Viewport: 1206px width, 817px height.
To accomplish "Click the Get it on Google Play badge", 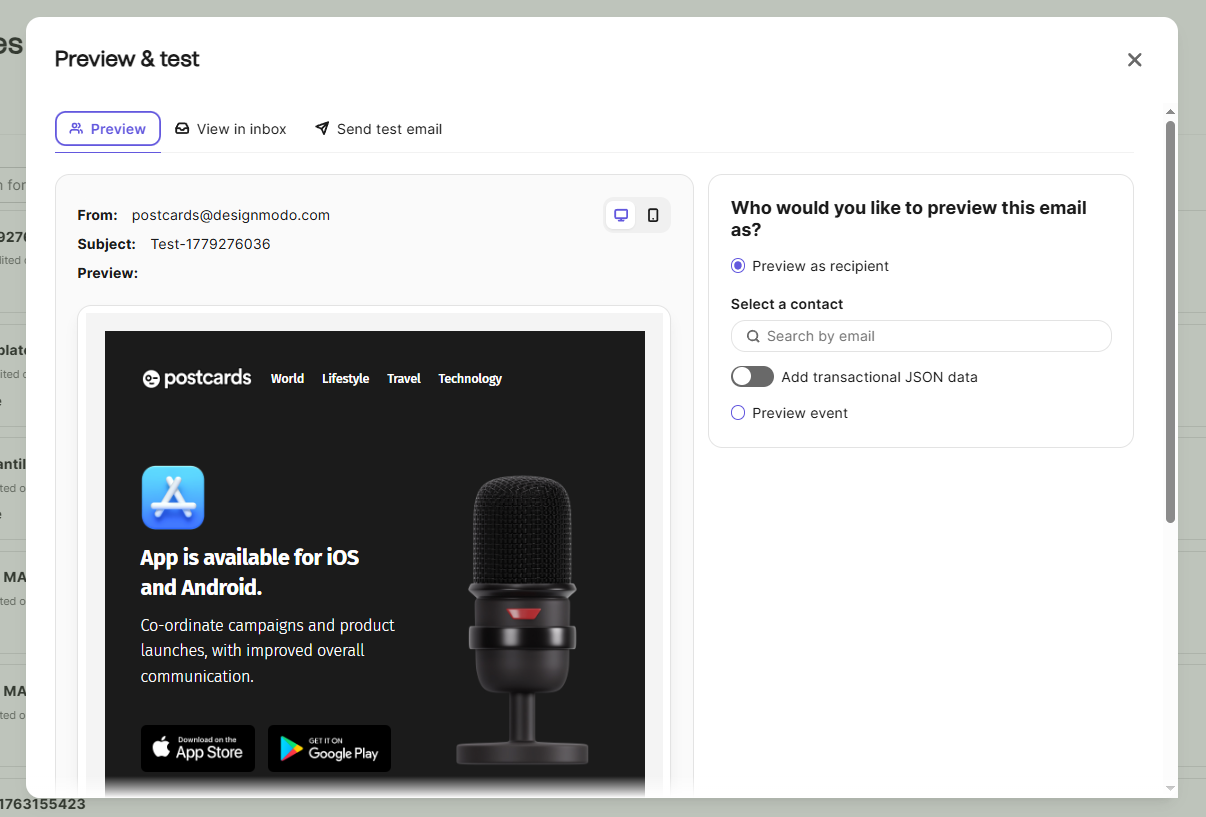I will [329, 748].
